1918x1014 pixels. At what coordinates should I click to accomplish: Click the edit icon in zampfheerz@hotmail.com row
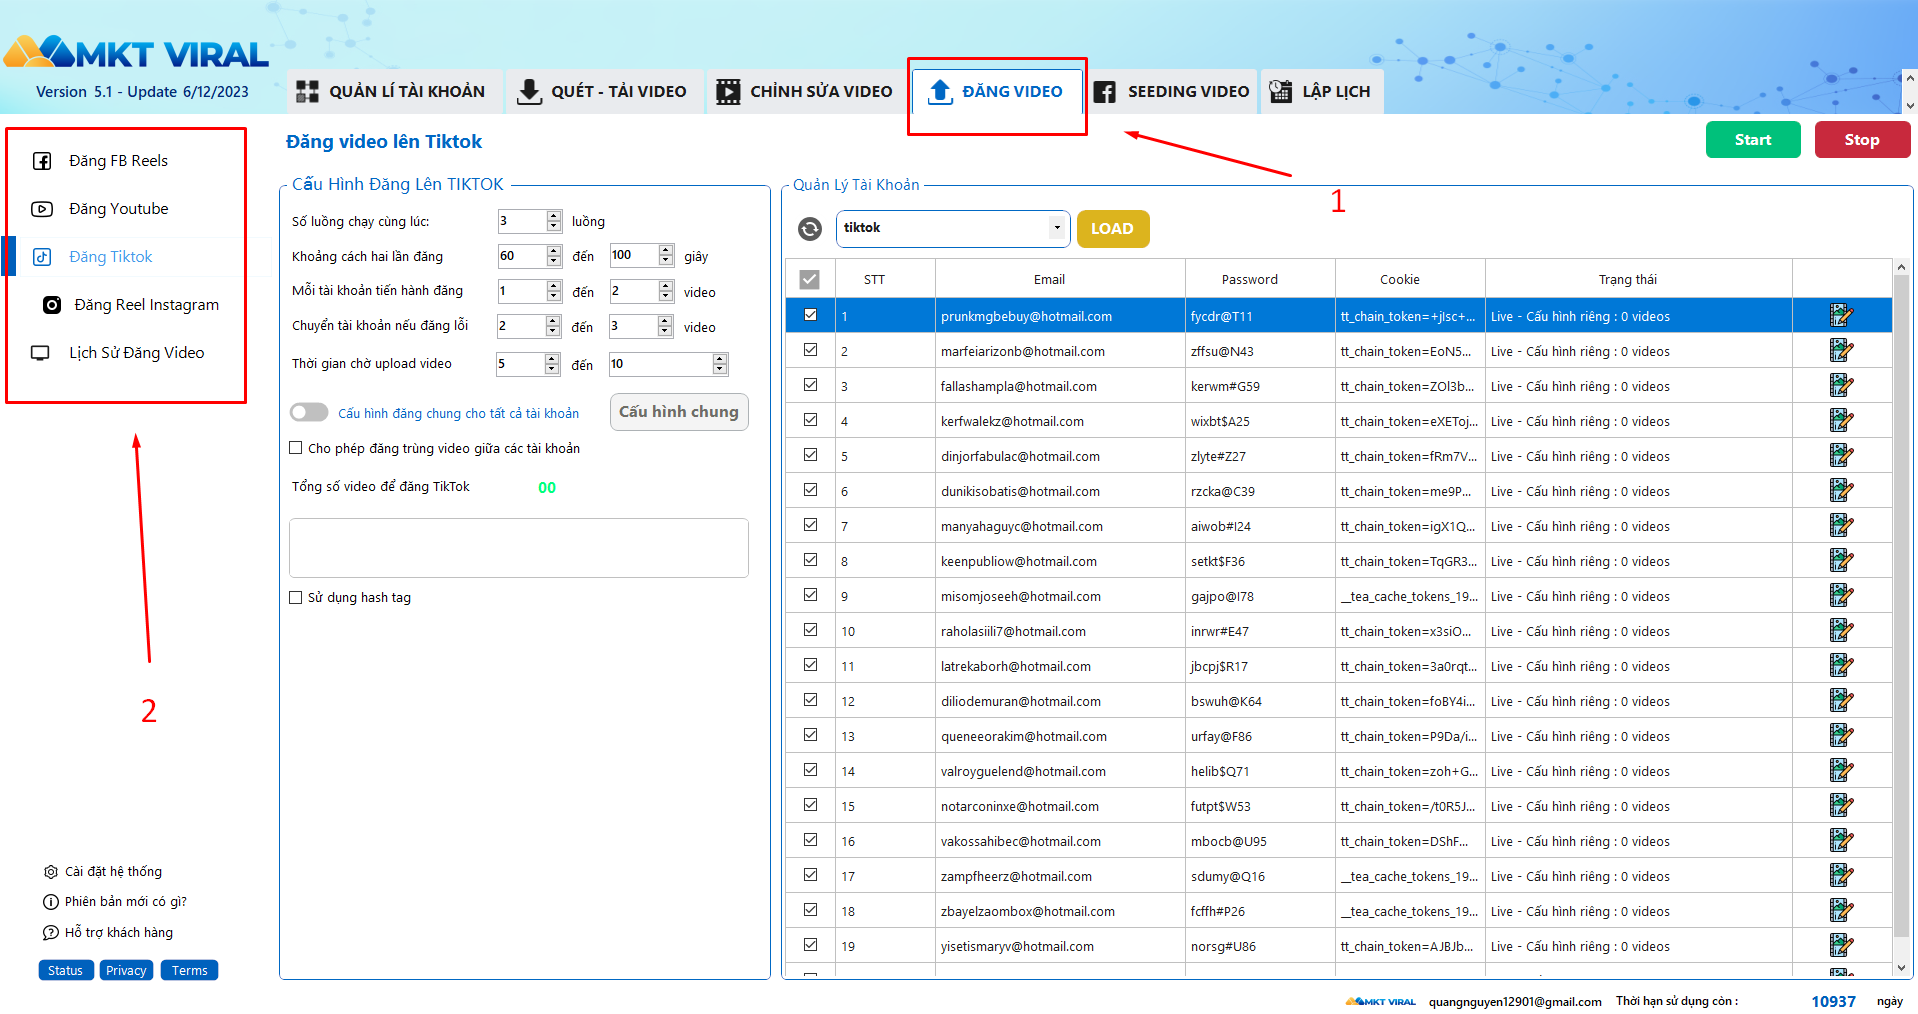click(1841, 876)
